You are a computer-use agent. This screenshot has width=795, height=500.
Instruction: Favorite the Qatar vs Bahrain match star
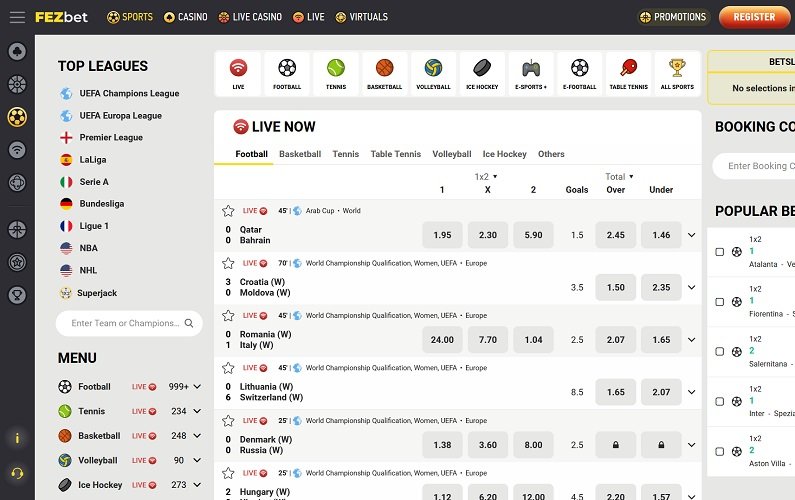(228, 211)
